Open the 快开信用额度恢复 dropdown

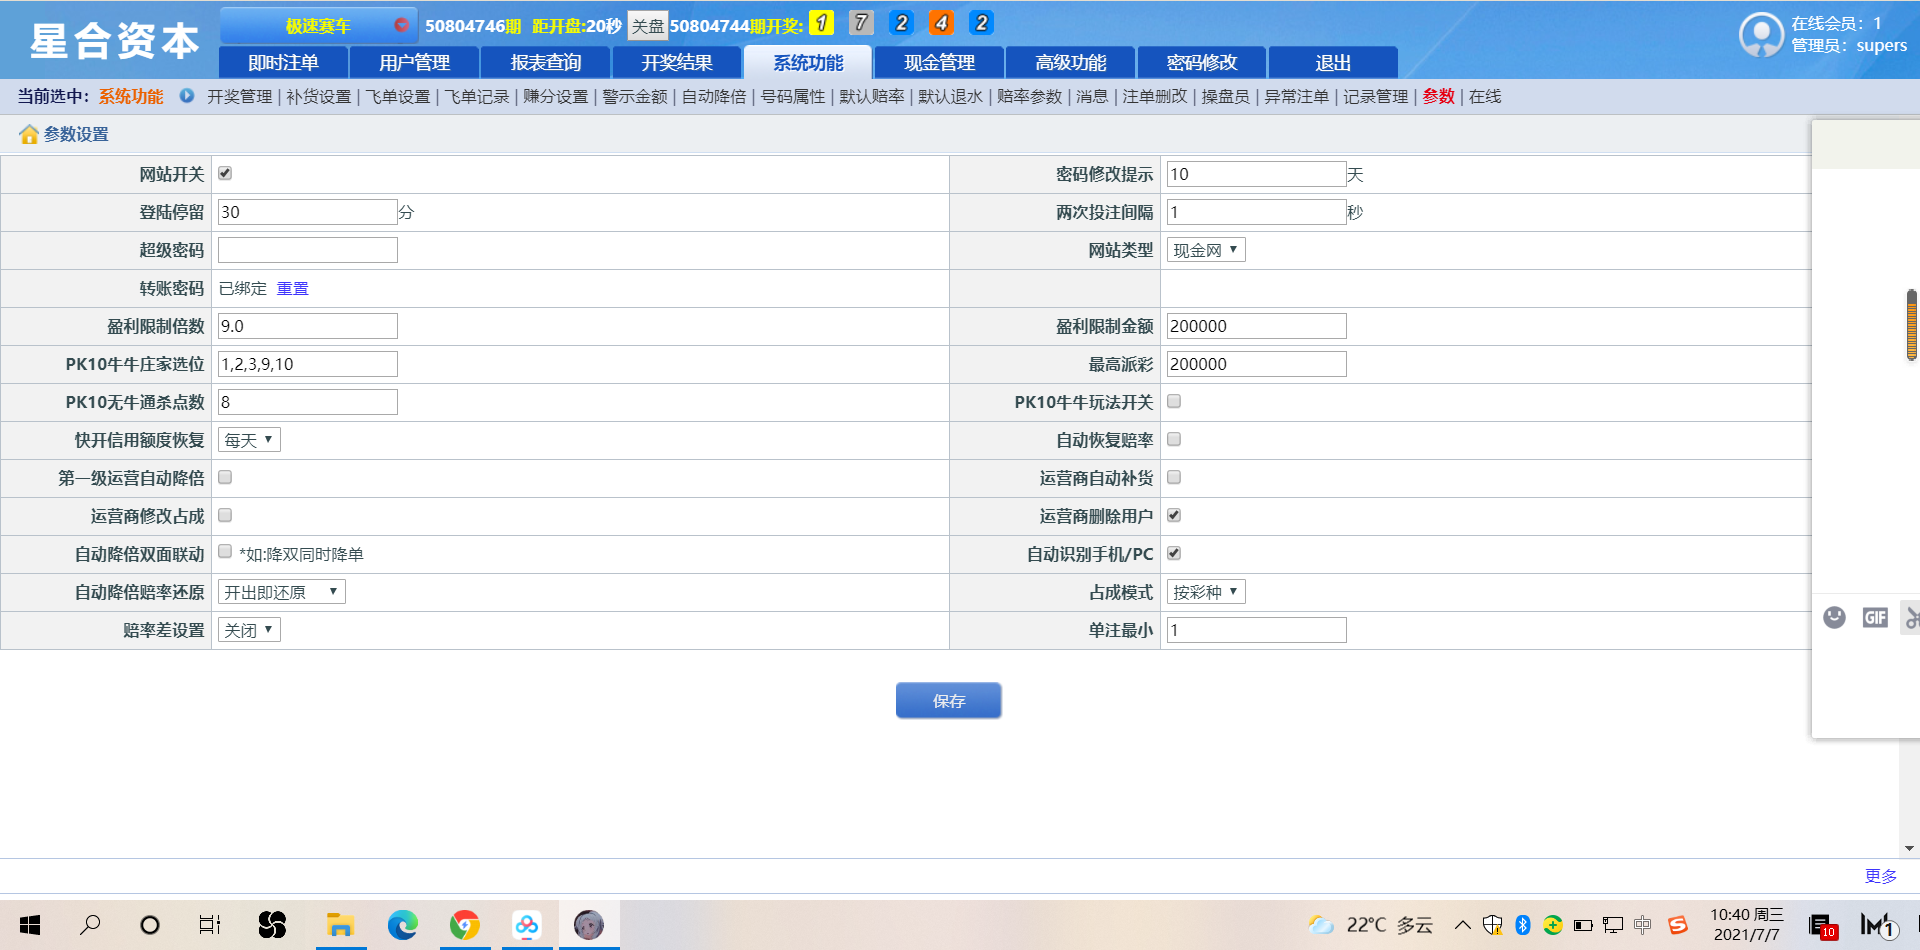click(x=249, y=440)
